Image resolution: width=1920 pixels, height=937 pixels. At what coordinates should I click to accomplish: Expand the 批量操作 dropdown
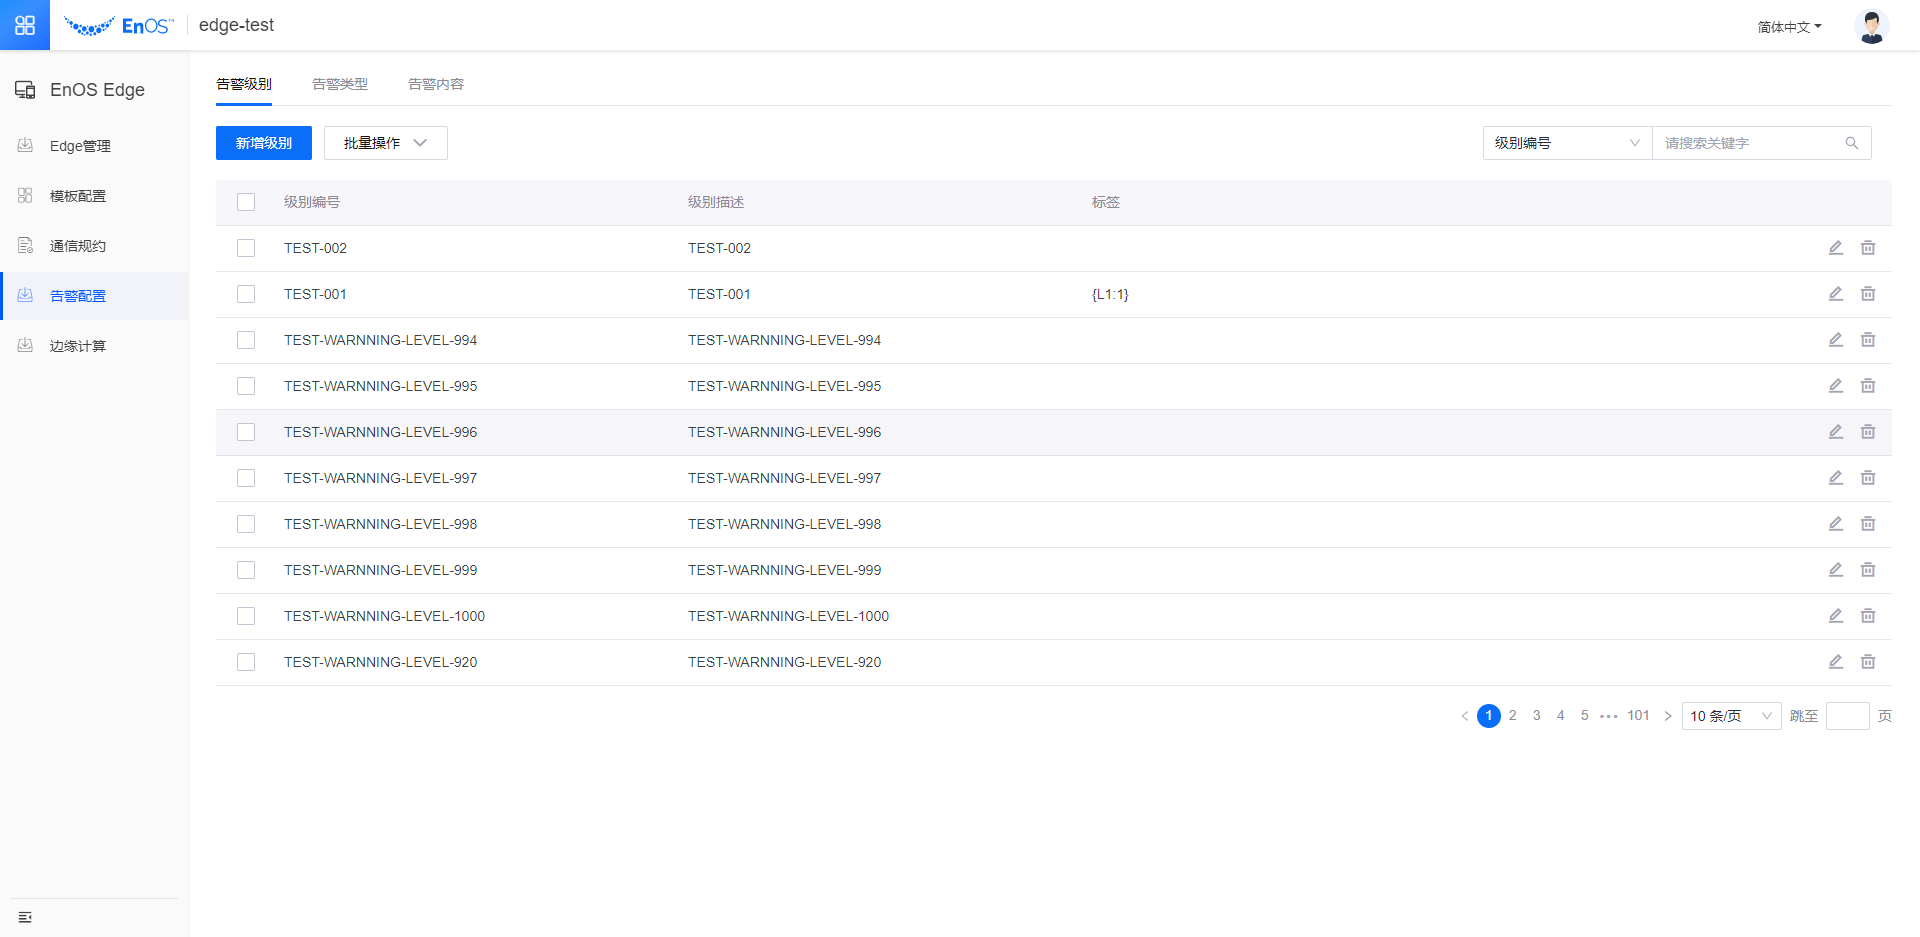point(385,143)
